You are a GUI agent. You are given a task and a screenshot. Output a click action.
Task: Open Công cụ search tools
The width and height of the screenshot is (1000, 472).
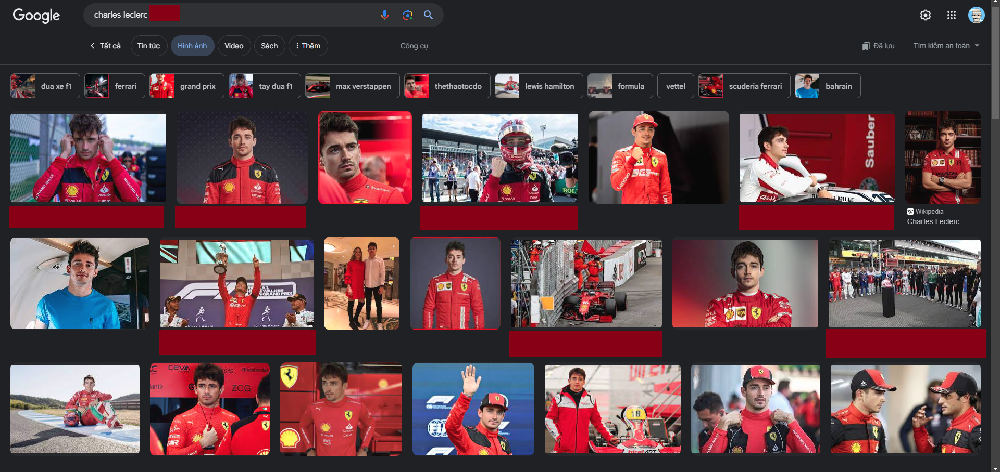(415, 46)
